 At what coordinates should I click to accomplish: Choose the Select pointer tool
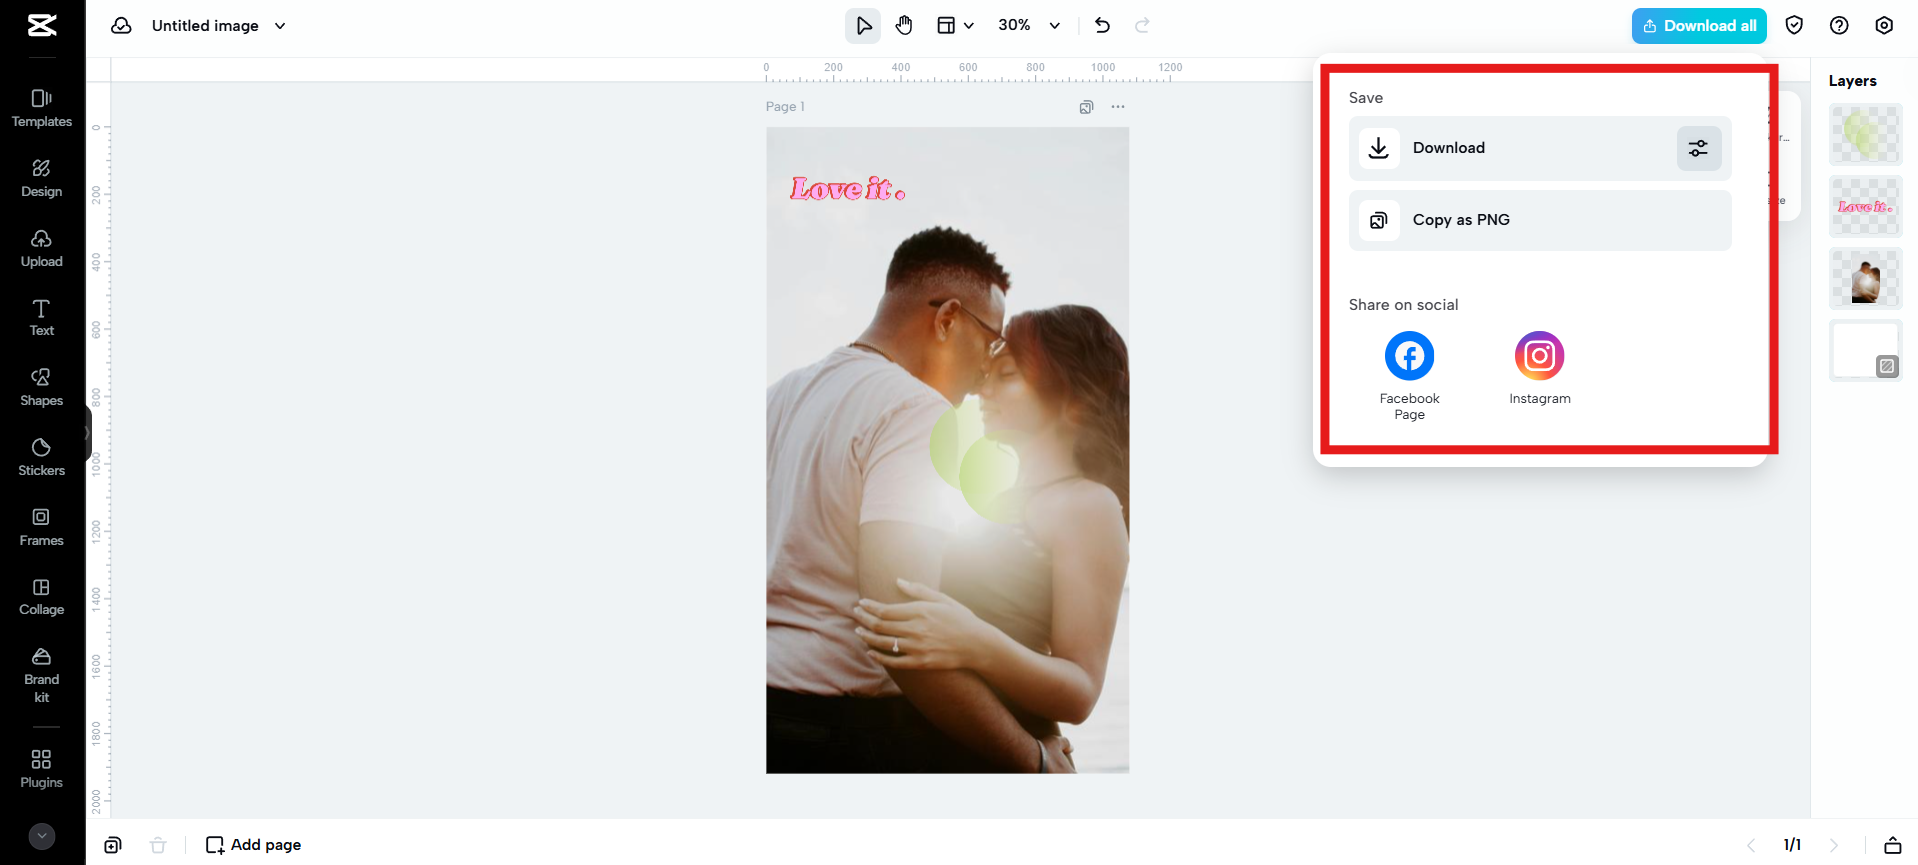[863, 25]
